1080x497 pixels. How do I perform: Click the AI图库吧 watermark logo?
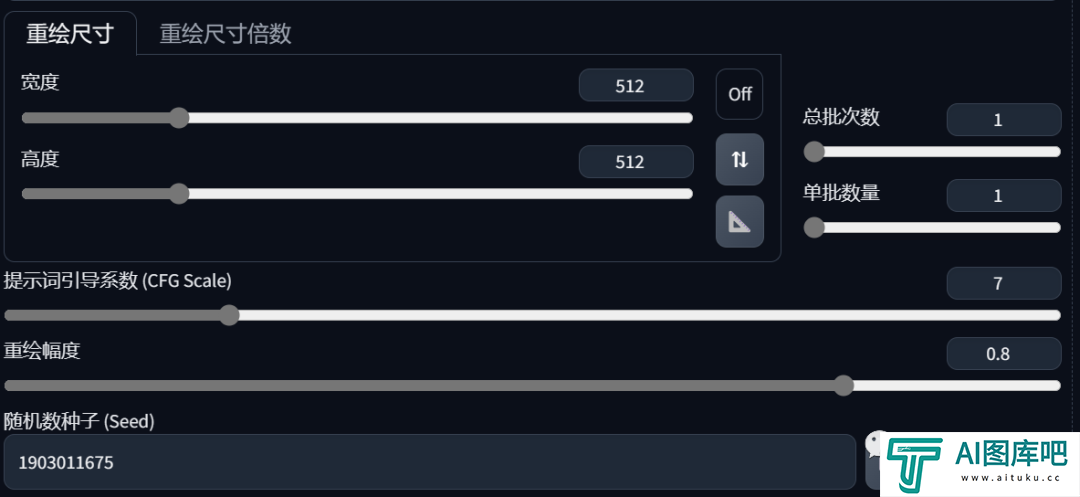(979, 461)
